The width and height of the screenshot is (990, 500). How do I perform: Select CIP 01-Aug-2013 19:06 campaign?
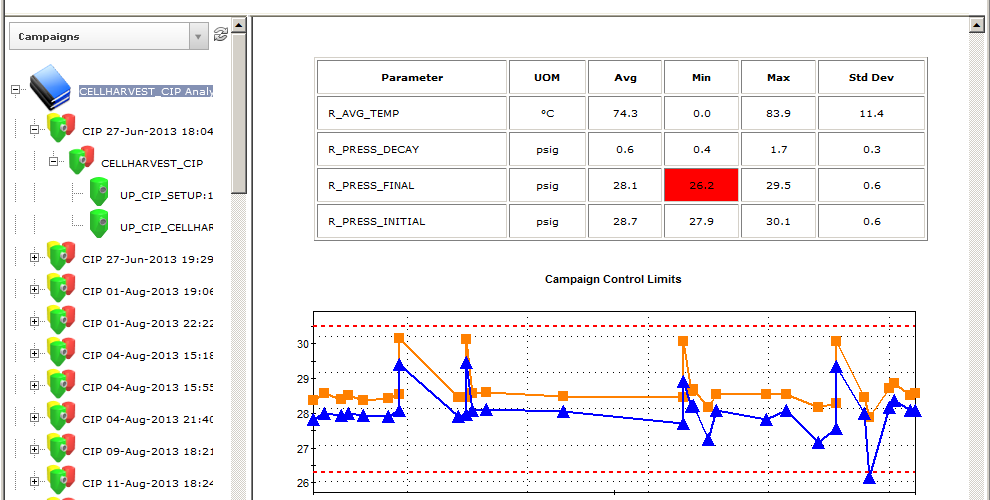(148, 292)
